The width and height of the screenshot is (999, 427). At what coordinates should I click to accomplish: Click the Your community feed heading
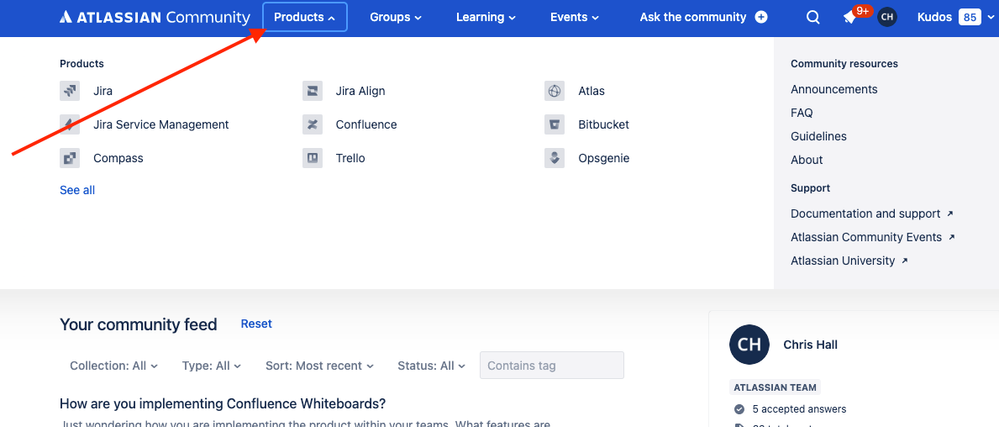(138, 324)
